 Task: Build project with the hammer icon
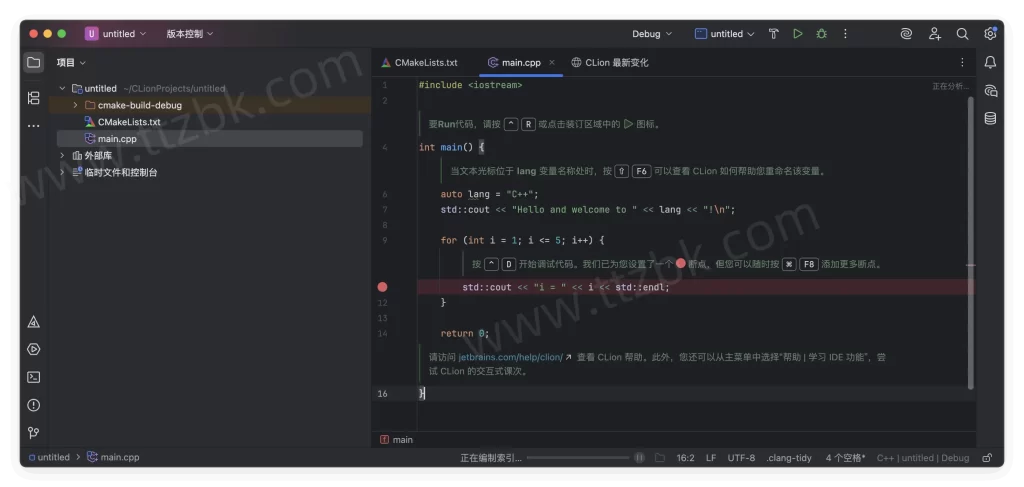(773, 34)
